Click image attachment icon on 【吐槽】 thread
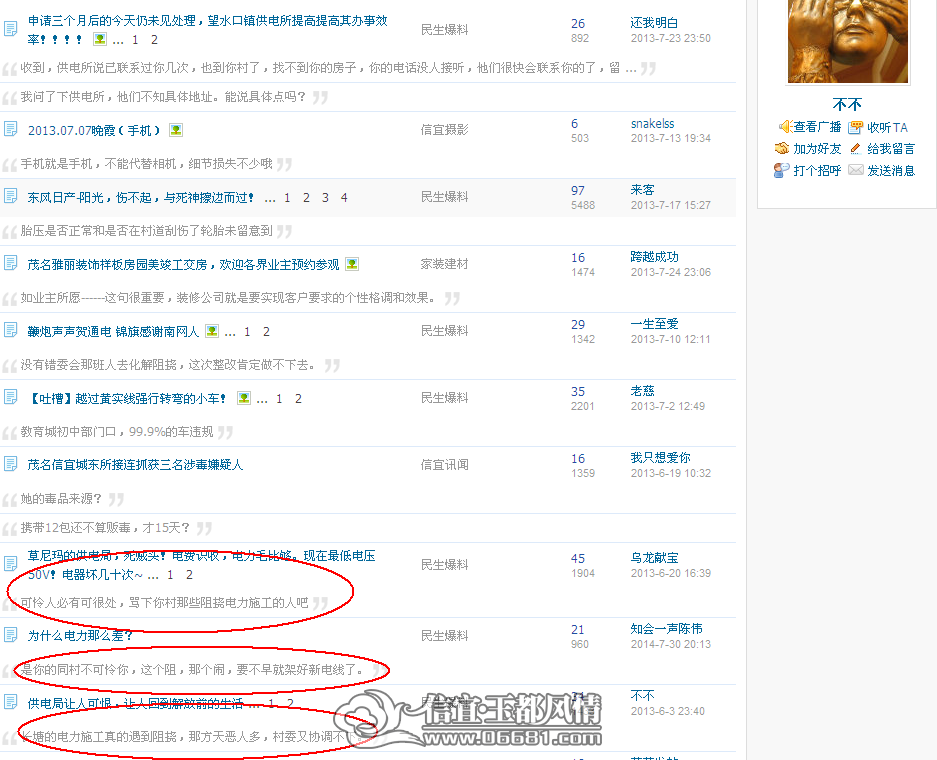The image size is (937, 760). [x=244, y=397]
